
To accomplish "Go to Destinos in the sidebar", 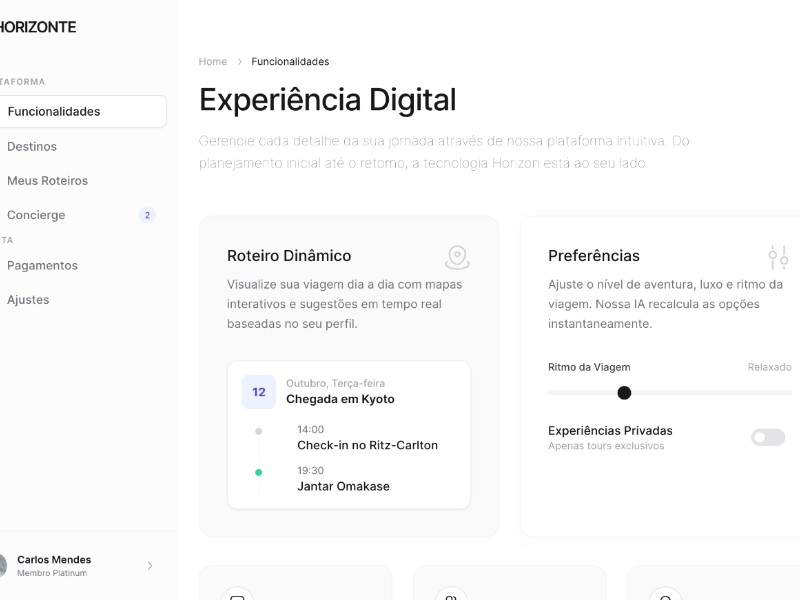I will coord(32,147).
